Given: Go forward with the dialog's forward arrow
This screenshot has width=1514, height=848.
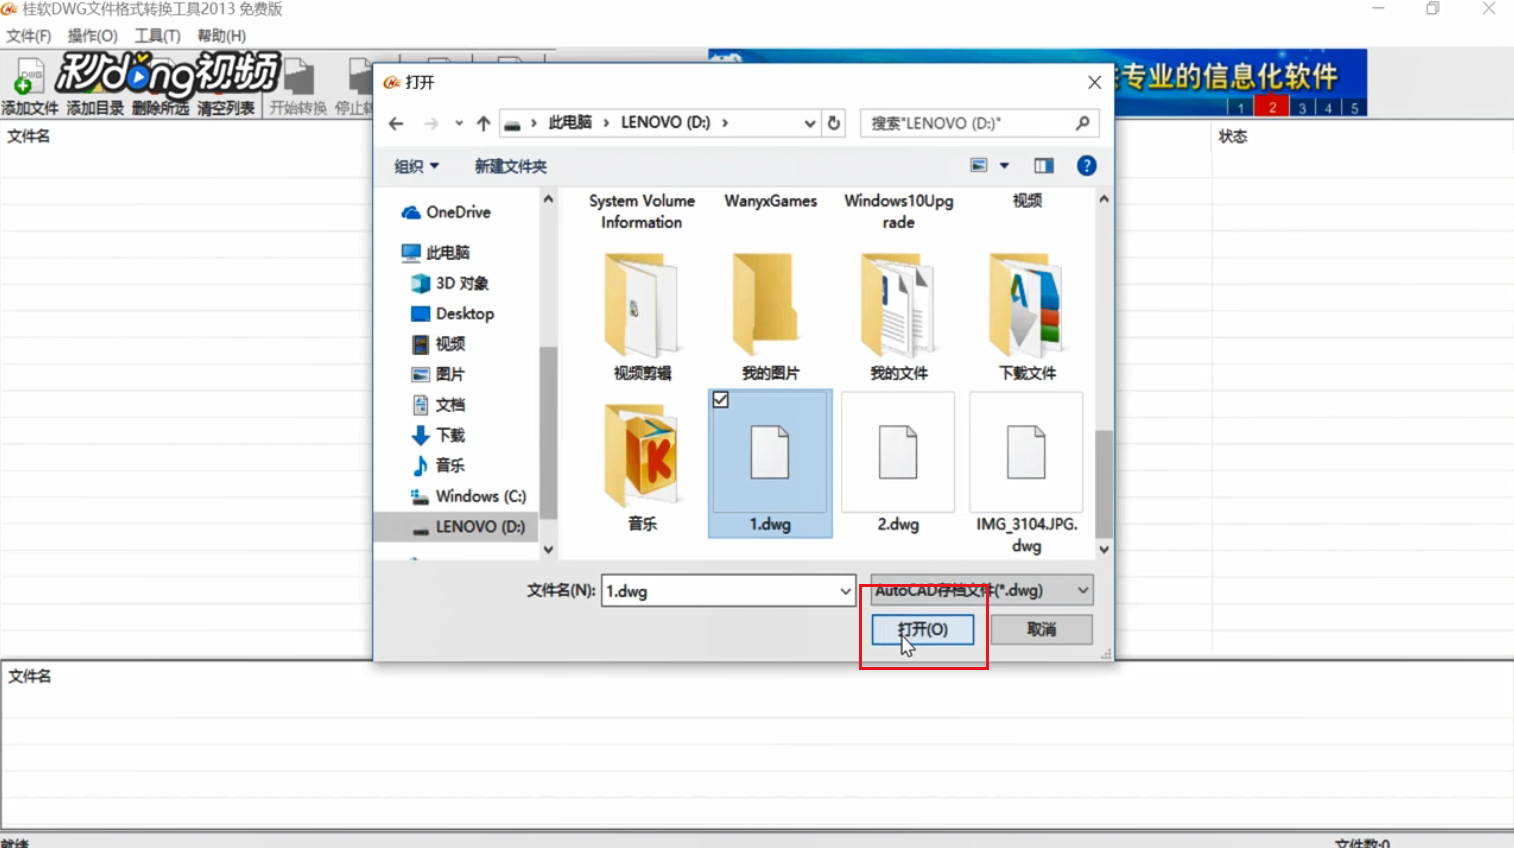Looking at the screenshot, I should (x=430, y=123).
